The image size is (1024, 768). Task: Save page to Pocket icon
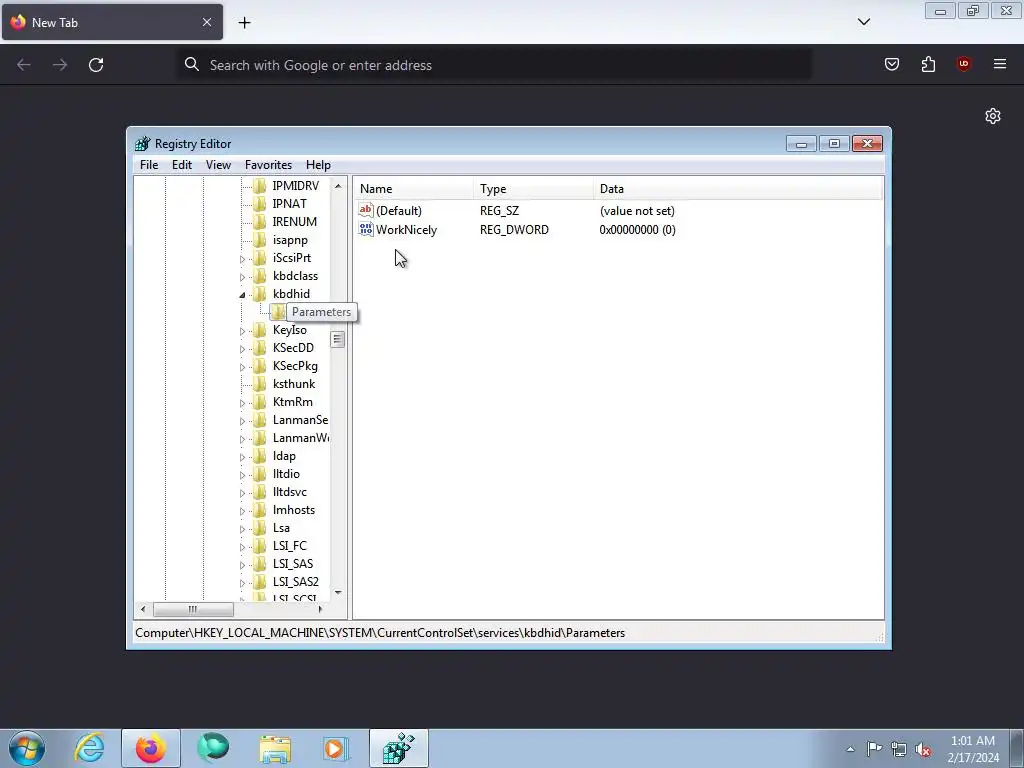891,64
